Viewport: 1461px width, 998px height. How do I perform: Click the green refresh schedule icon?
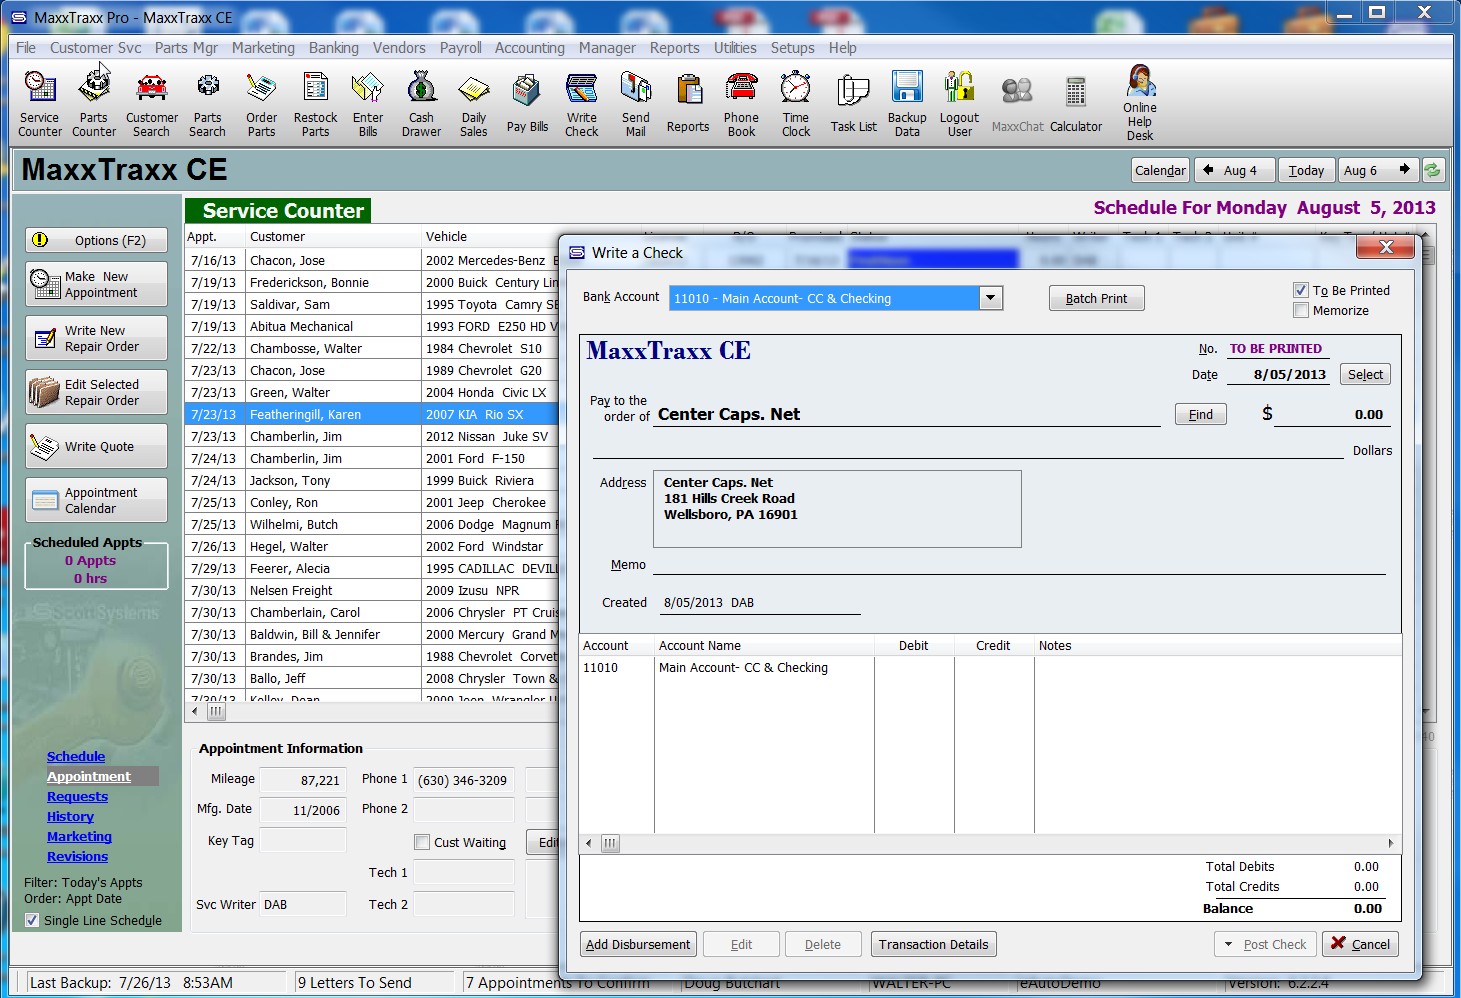pyautogui.click(x=1433, y=170)
